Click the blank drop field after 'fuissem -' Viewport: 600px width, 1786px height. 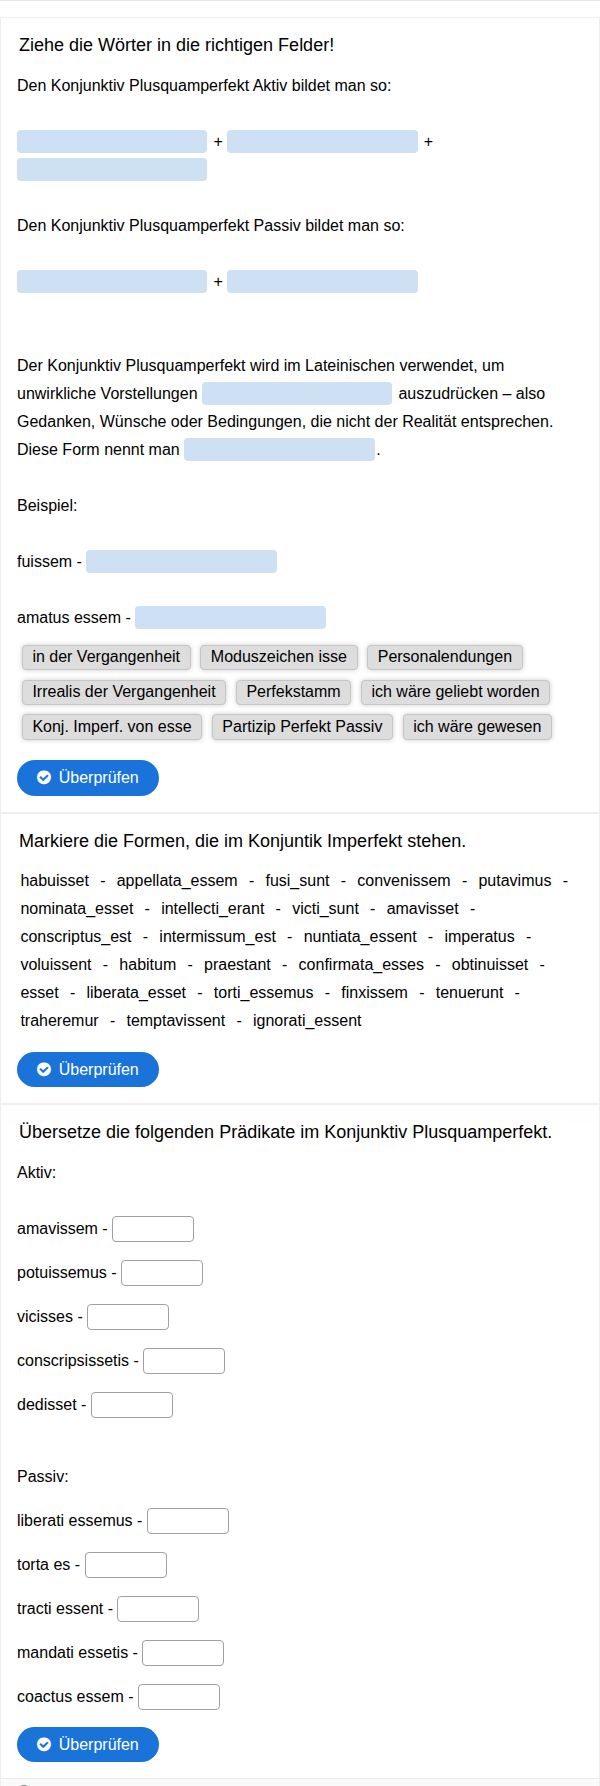(181, 562)
